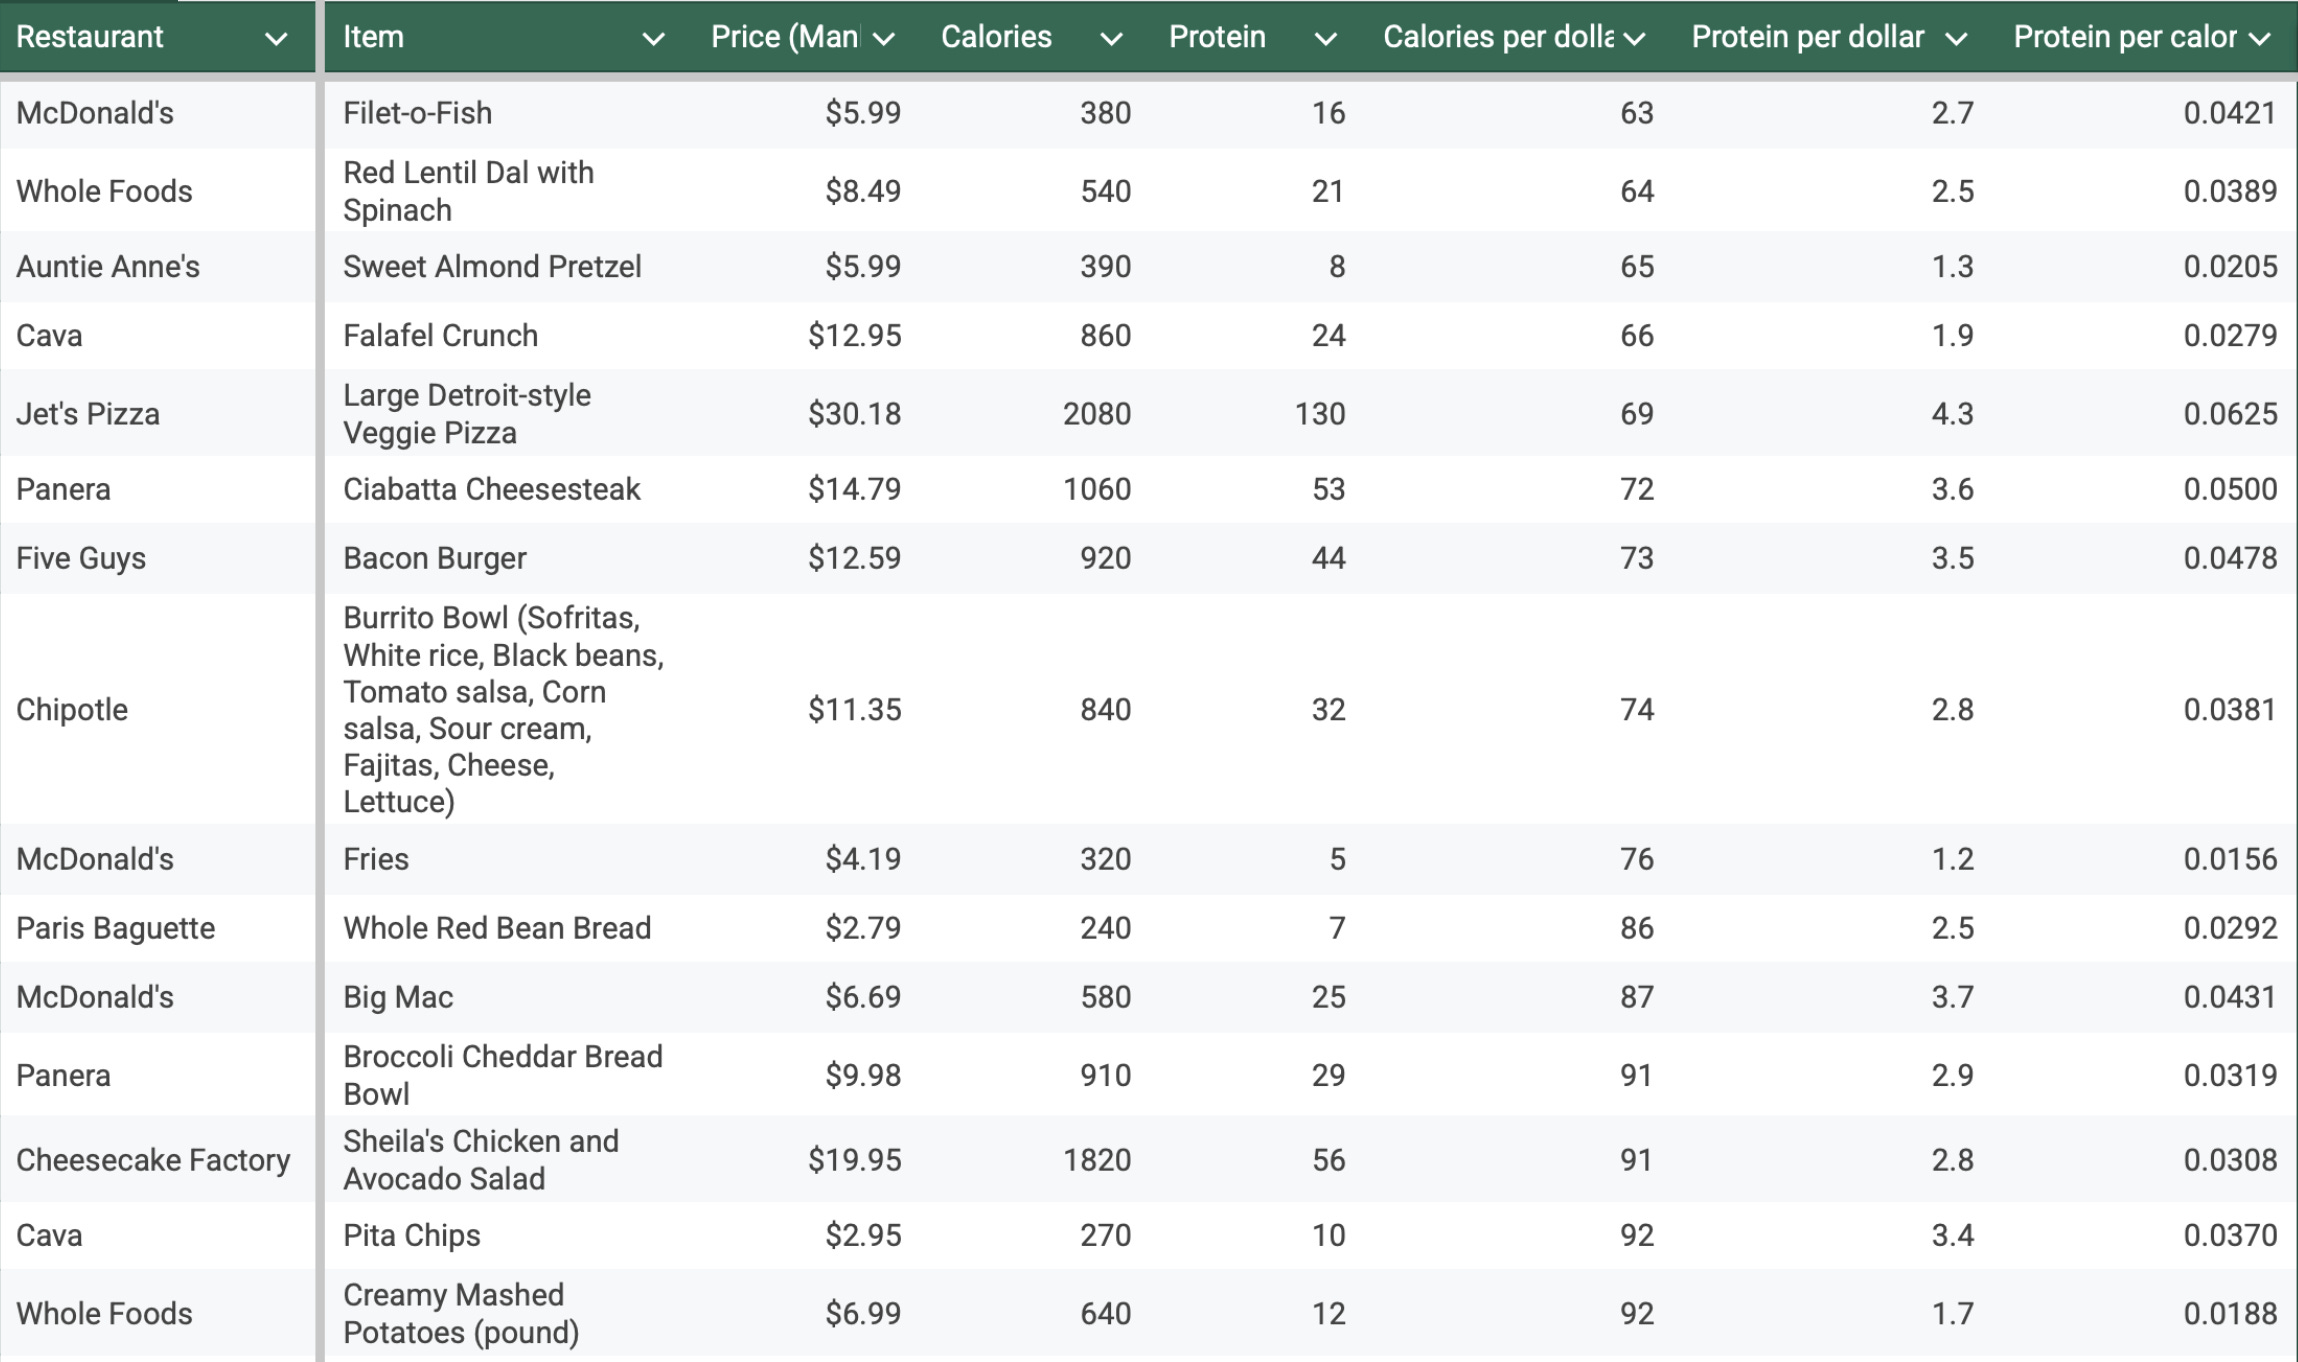Open the Restaurant column dropdown arrow

click(x=276, y=39)
